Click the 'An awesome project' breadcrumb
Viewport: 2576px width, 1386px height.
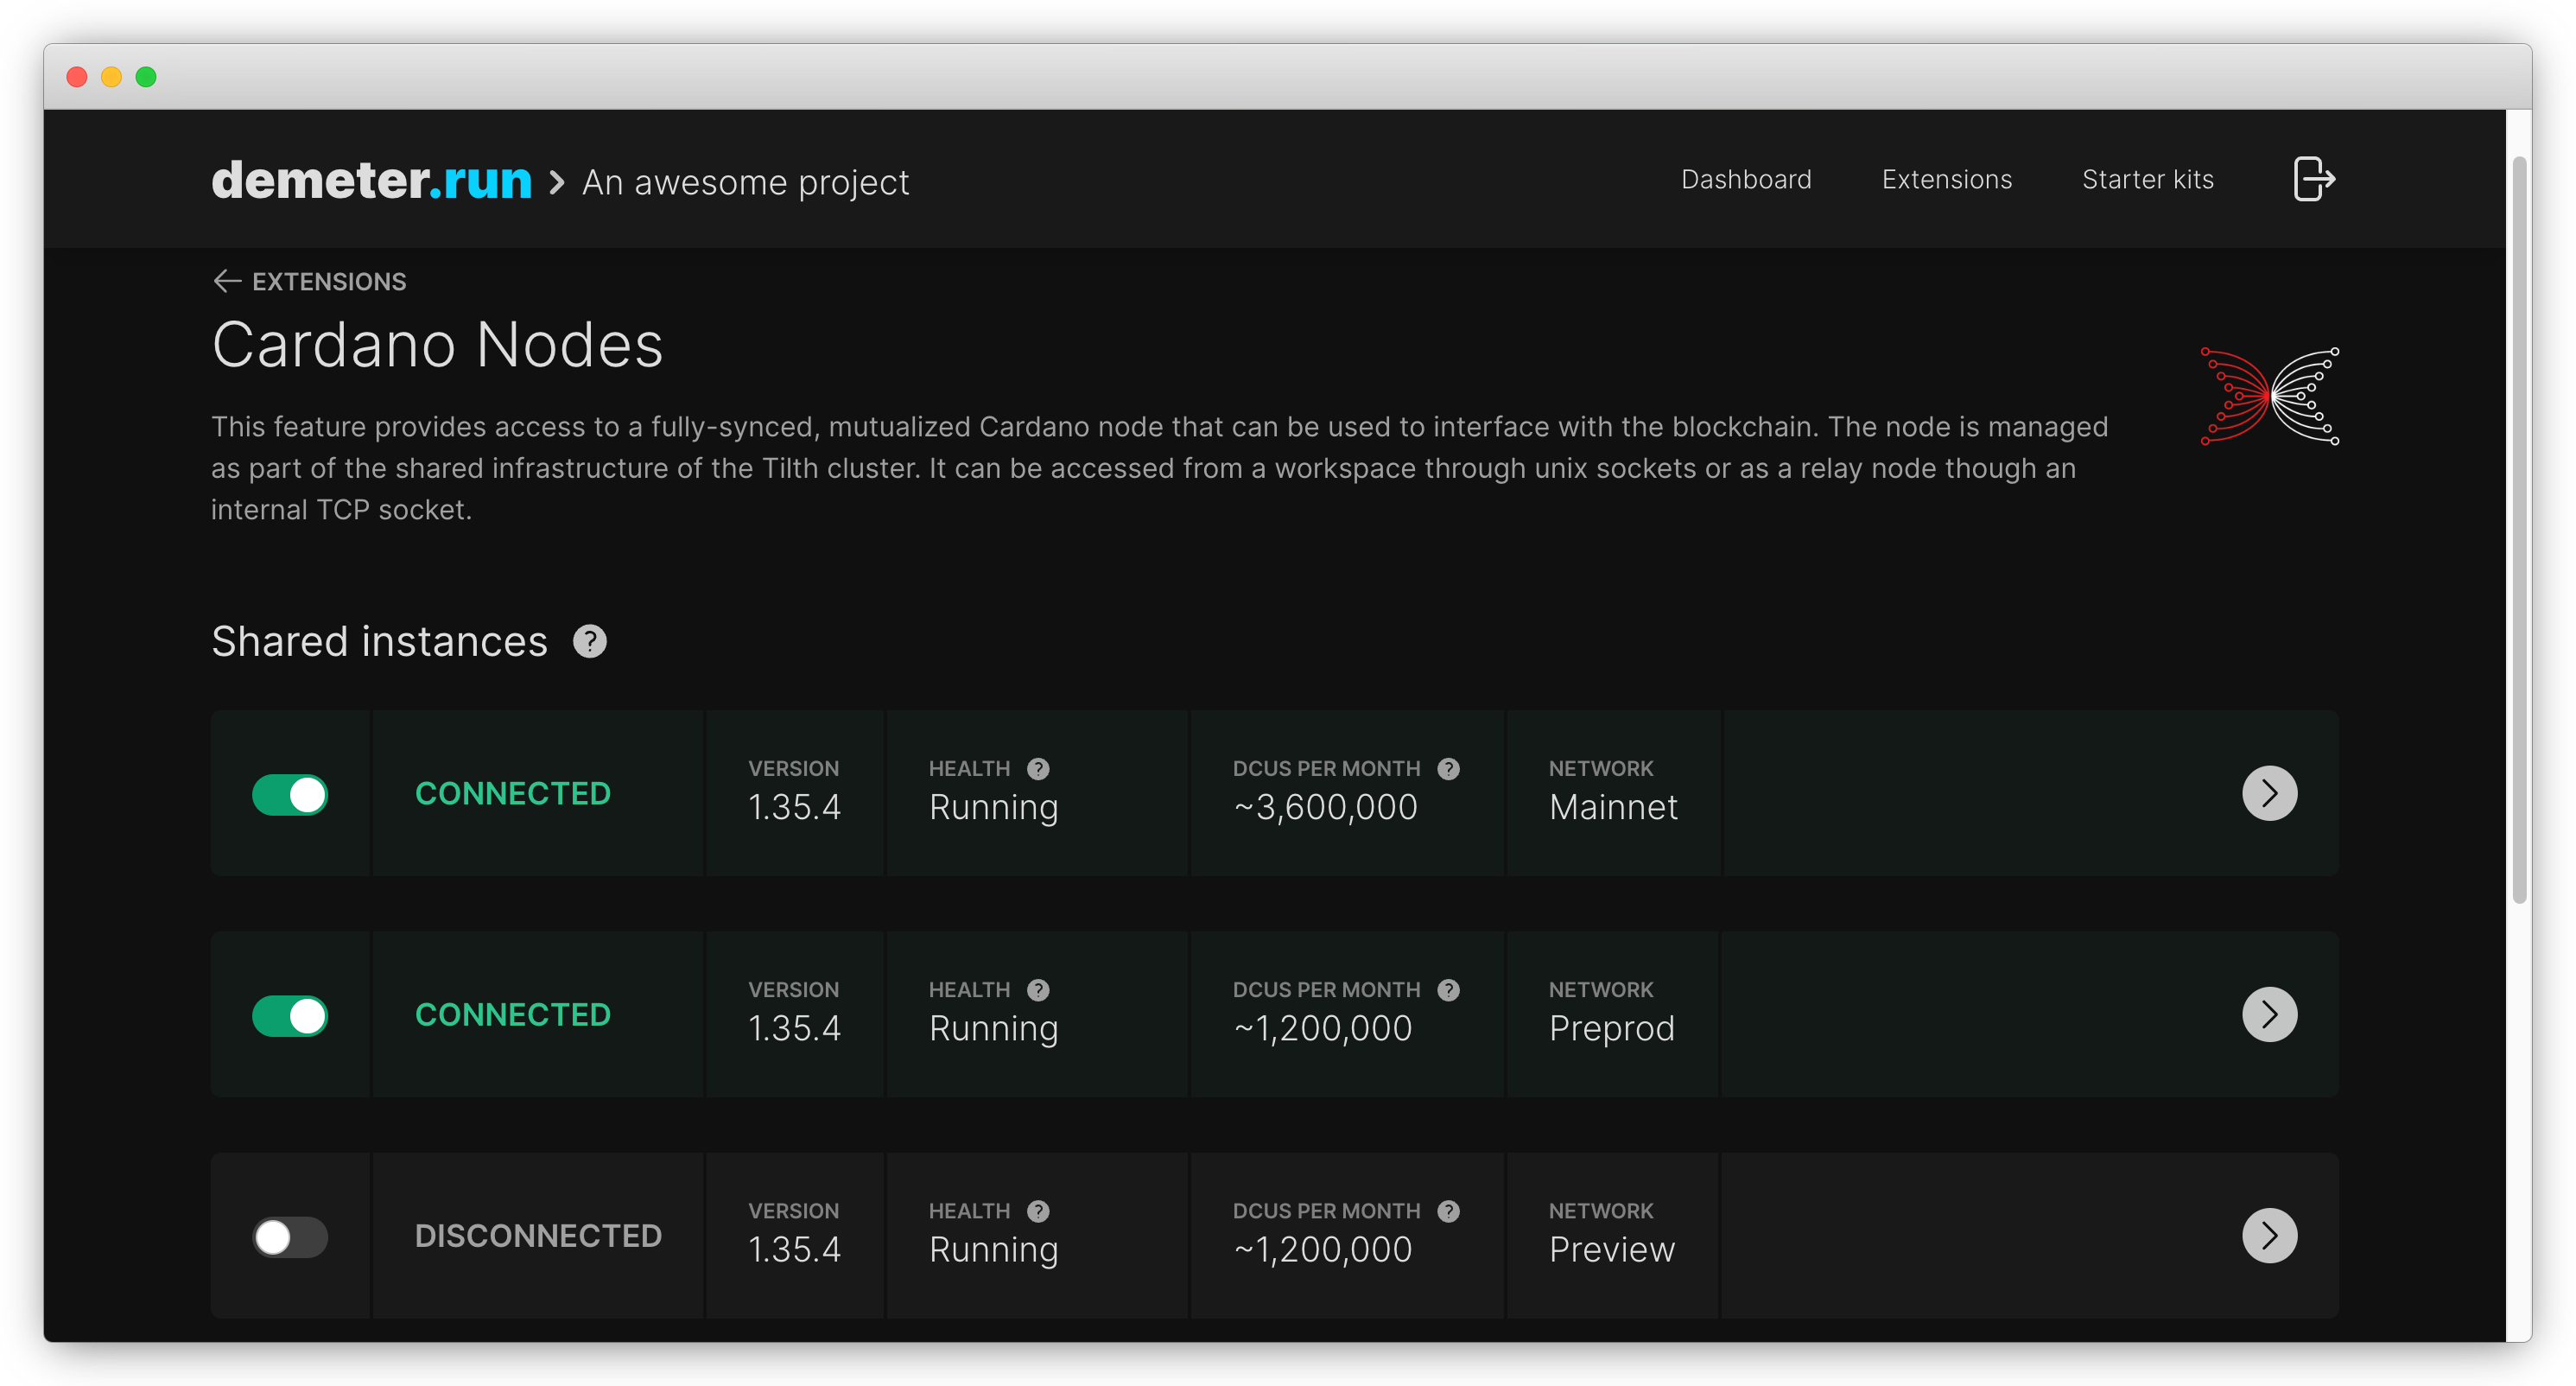(745, 183)
